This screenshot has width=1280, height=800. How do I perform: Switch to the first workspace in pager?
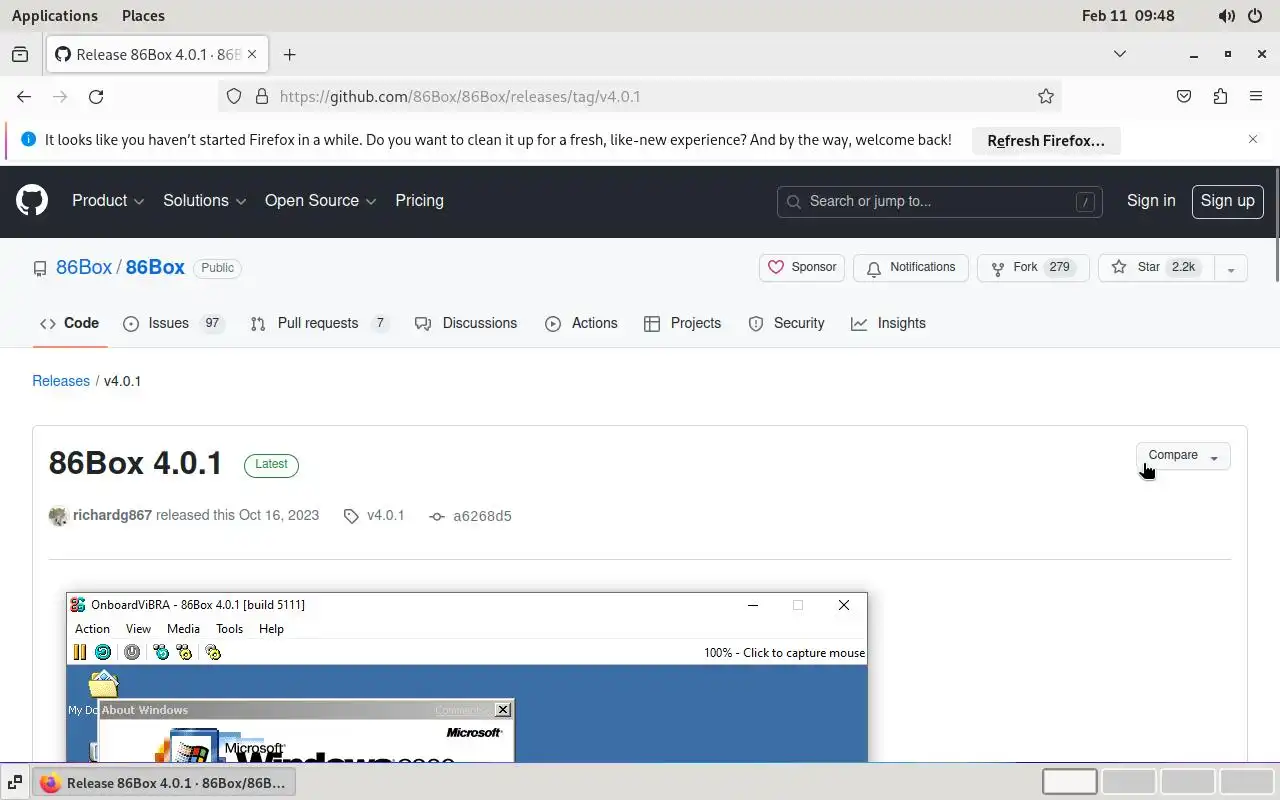point(1070,782)
